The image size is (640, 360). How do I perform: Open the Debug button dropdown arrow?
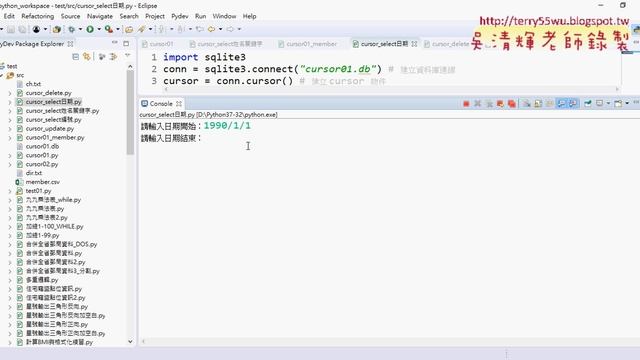click(x=80, y=29)
